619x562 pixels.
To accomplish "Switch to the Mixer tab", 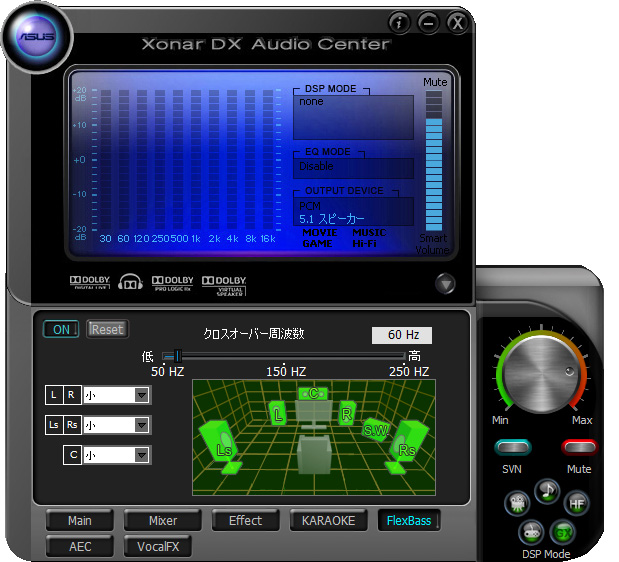I will click(x=163, y=520).
